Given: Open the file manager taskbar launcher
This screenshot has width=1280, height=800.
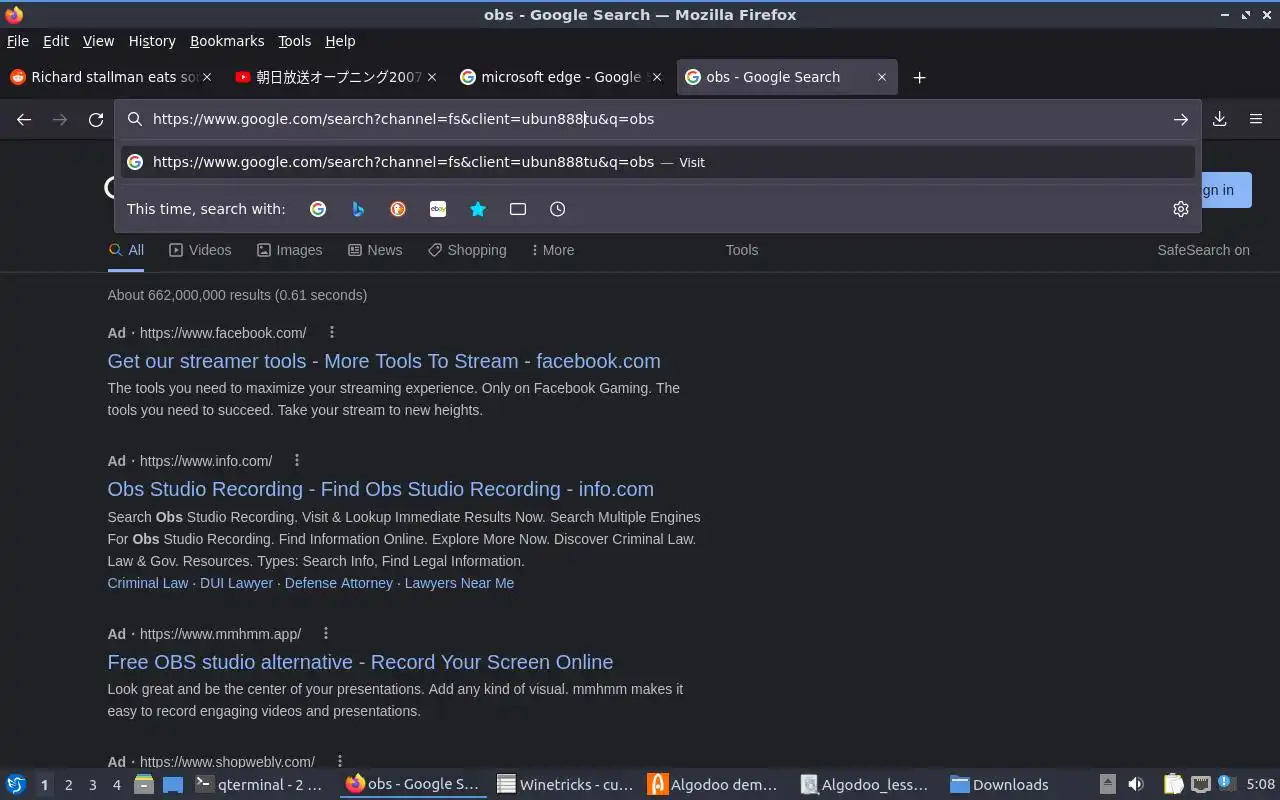Looking at the screenshot, I should [x=143, y=785].
